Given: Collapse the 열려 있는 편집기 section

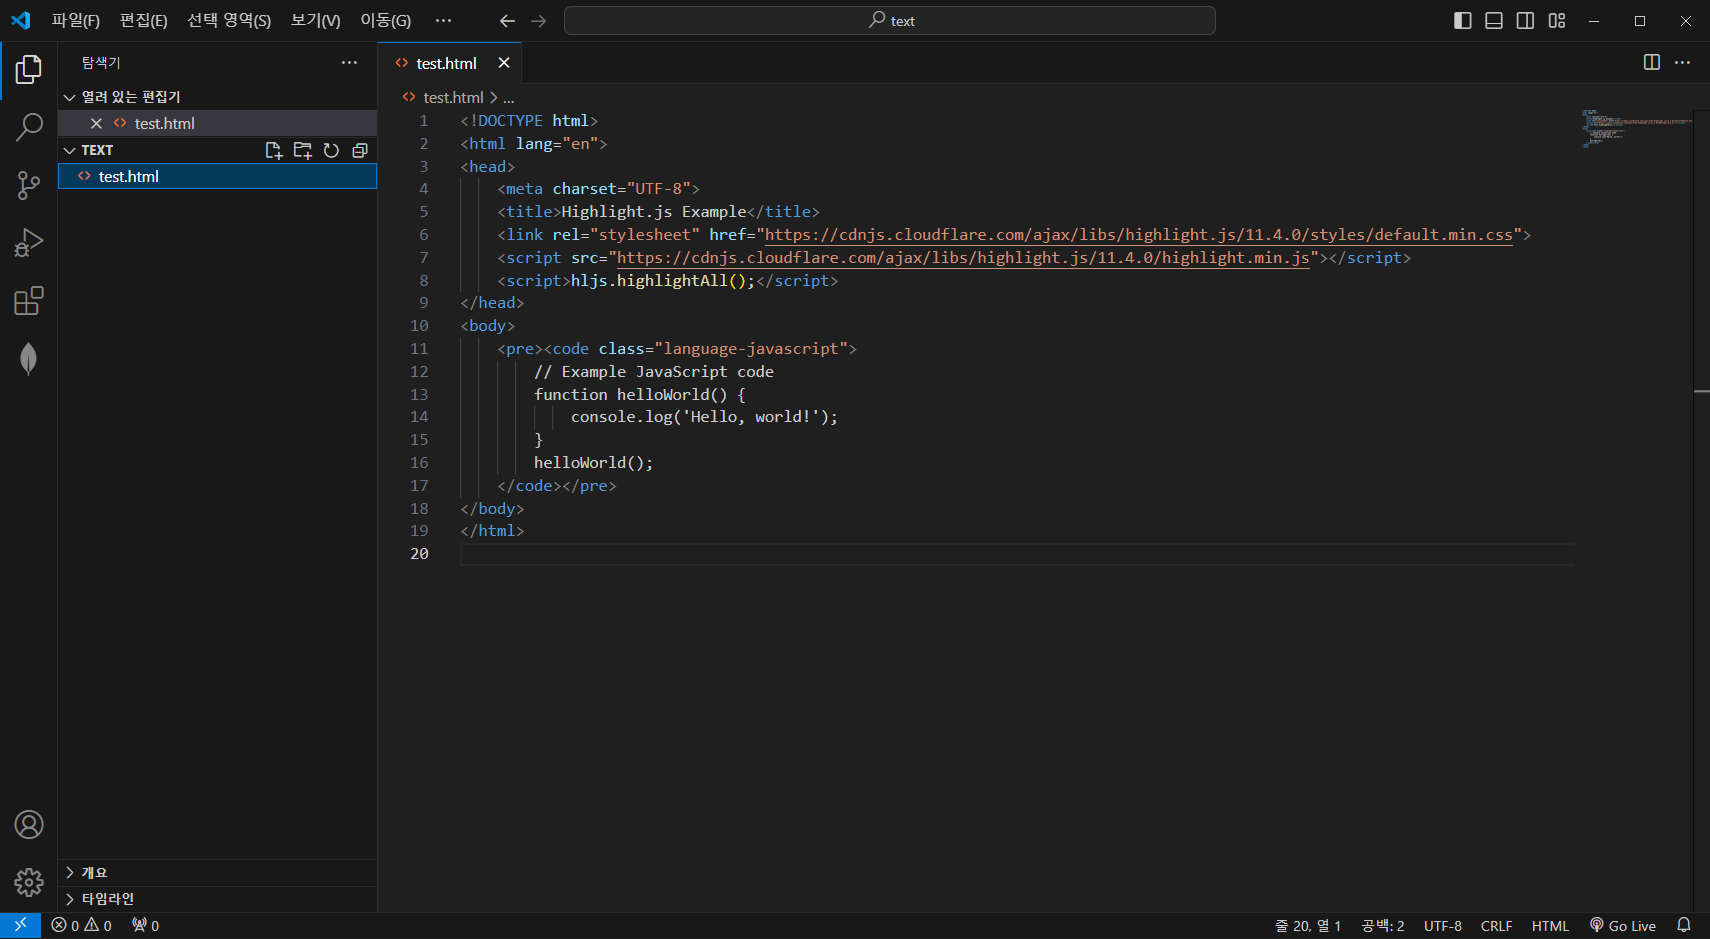Looking at the screenshot, I should (70, 96).
